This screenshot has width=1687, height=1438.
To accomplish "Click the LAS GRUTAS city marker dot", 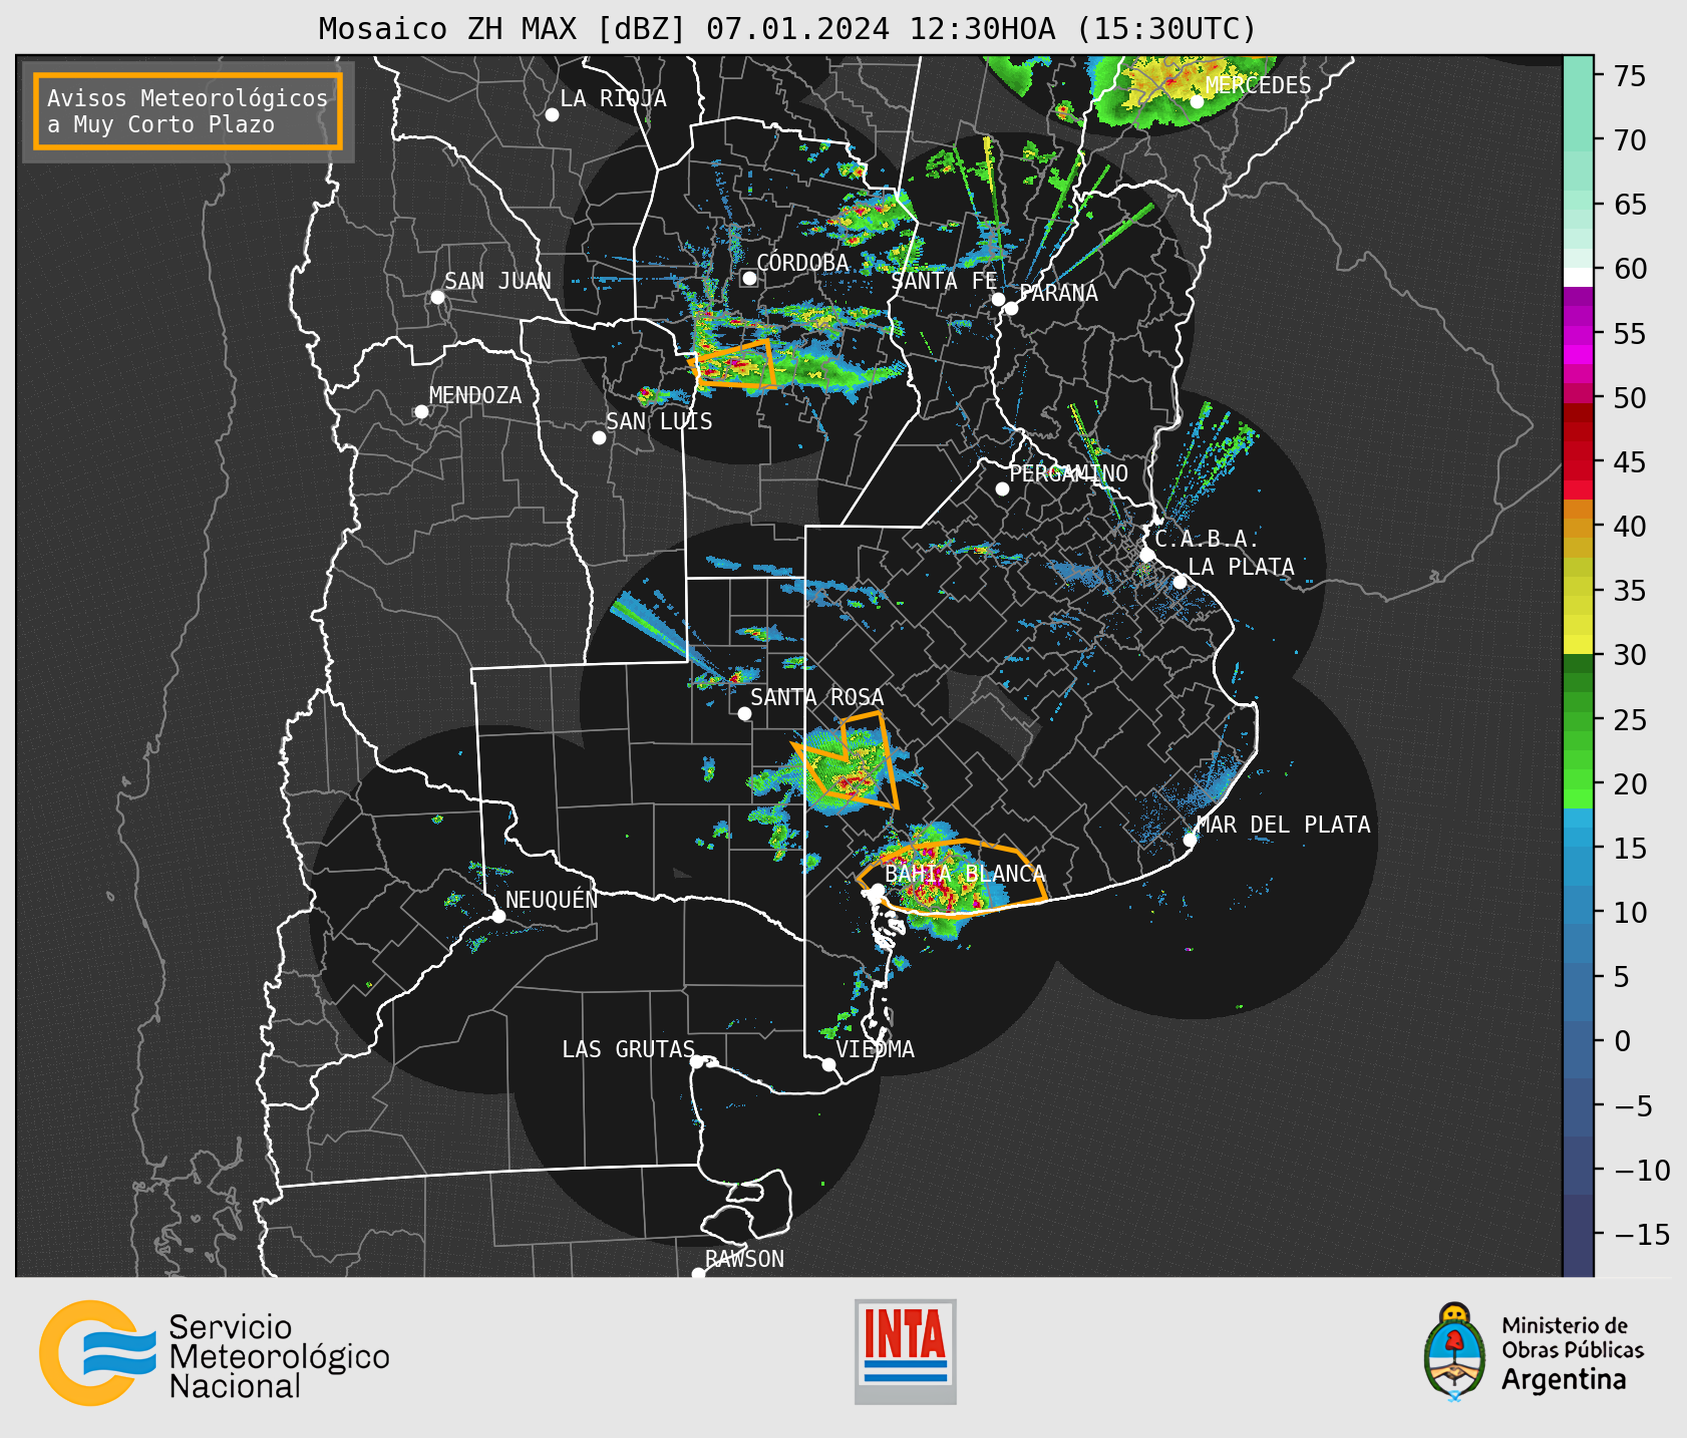I will coord(697,1062).
